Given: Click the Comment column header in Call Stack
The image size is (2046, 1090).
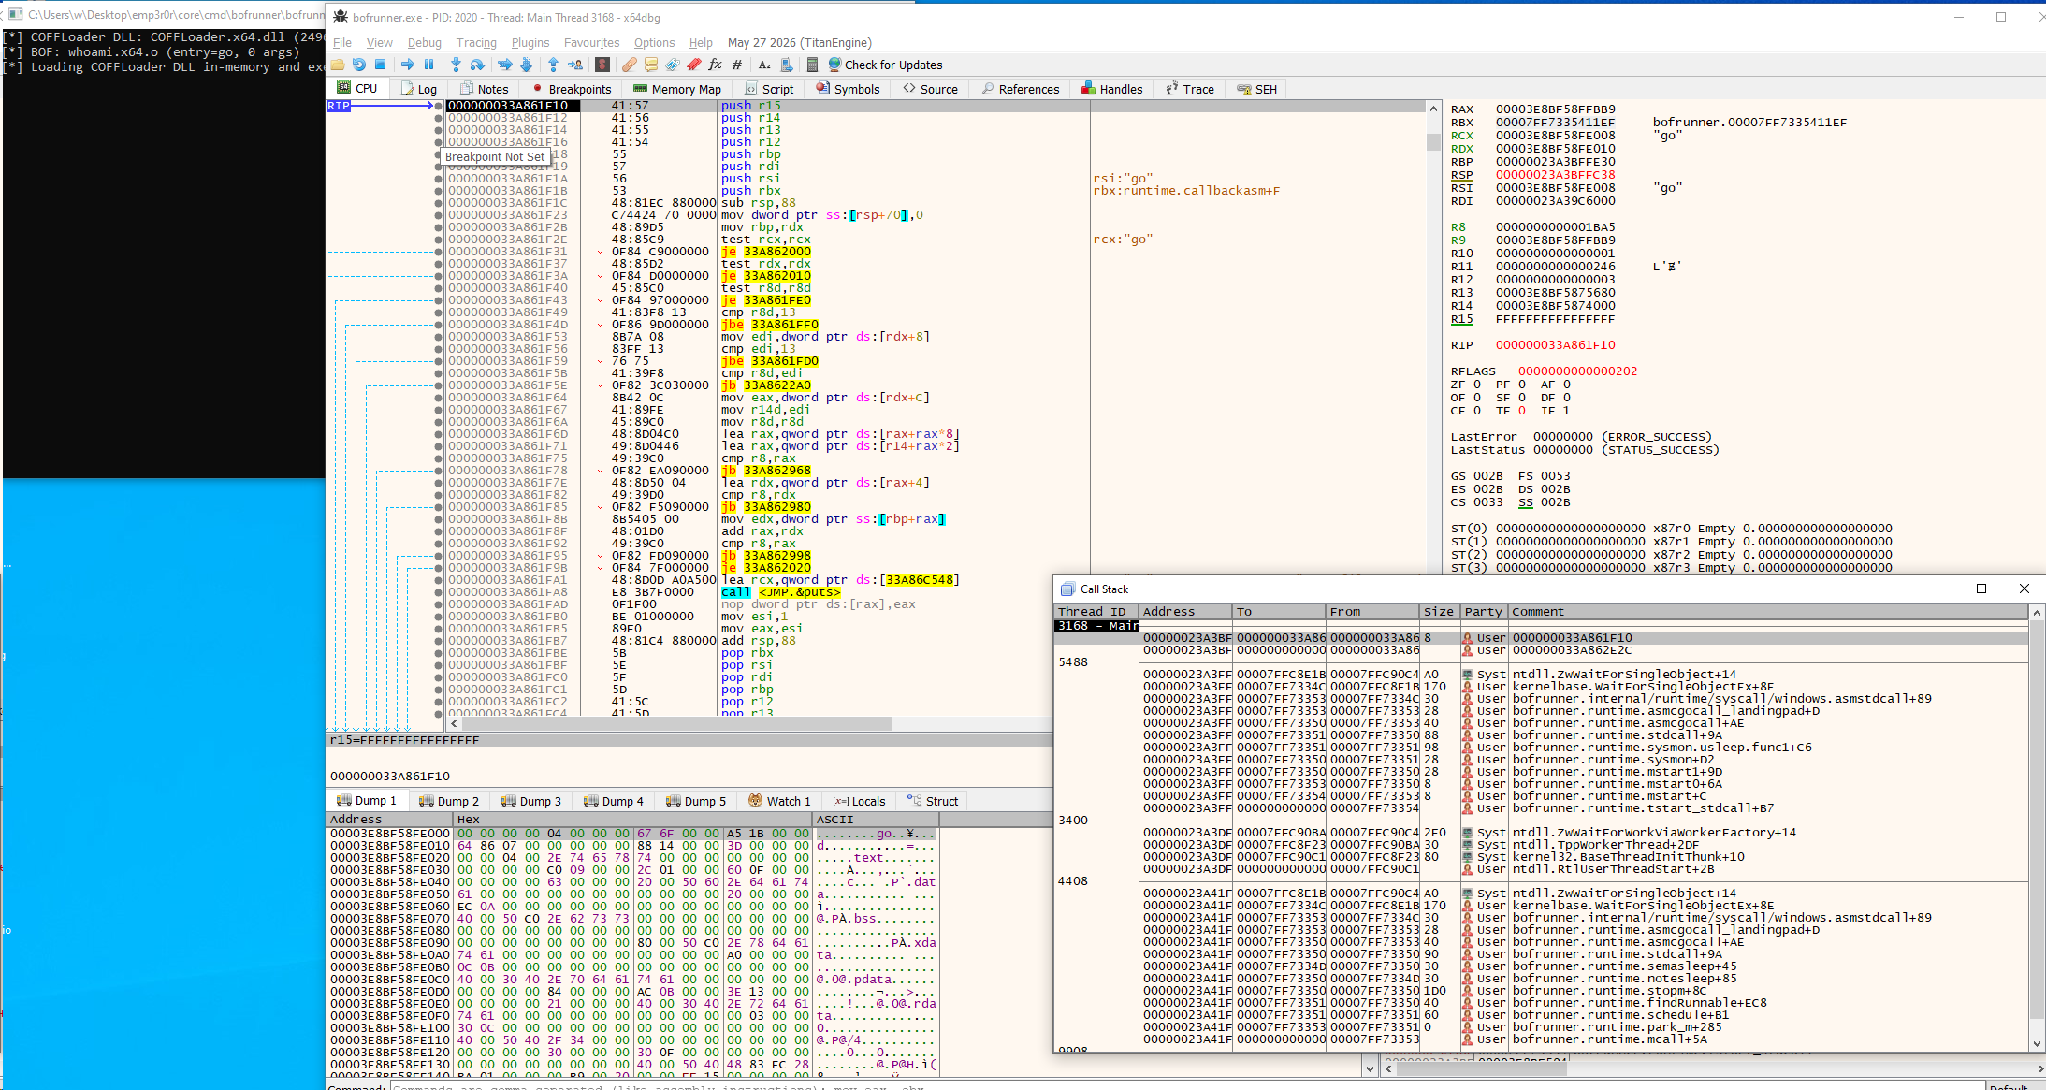Looking at the screenshot, I should (1768, 612).
